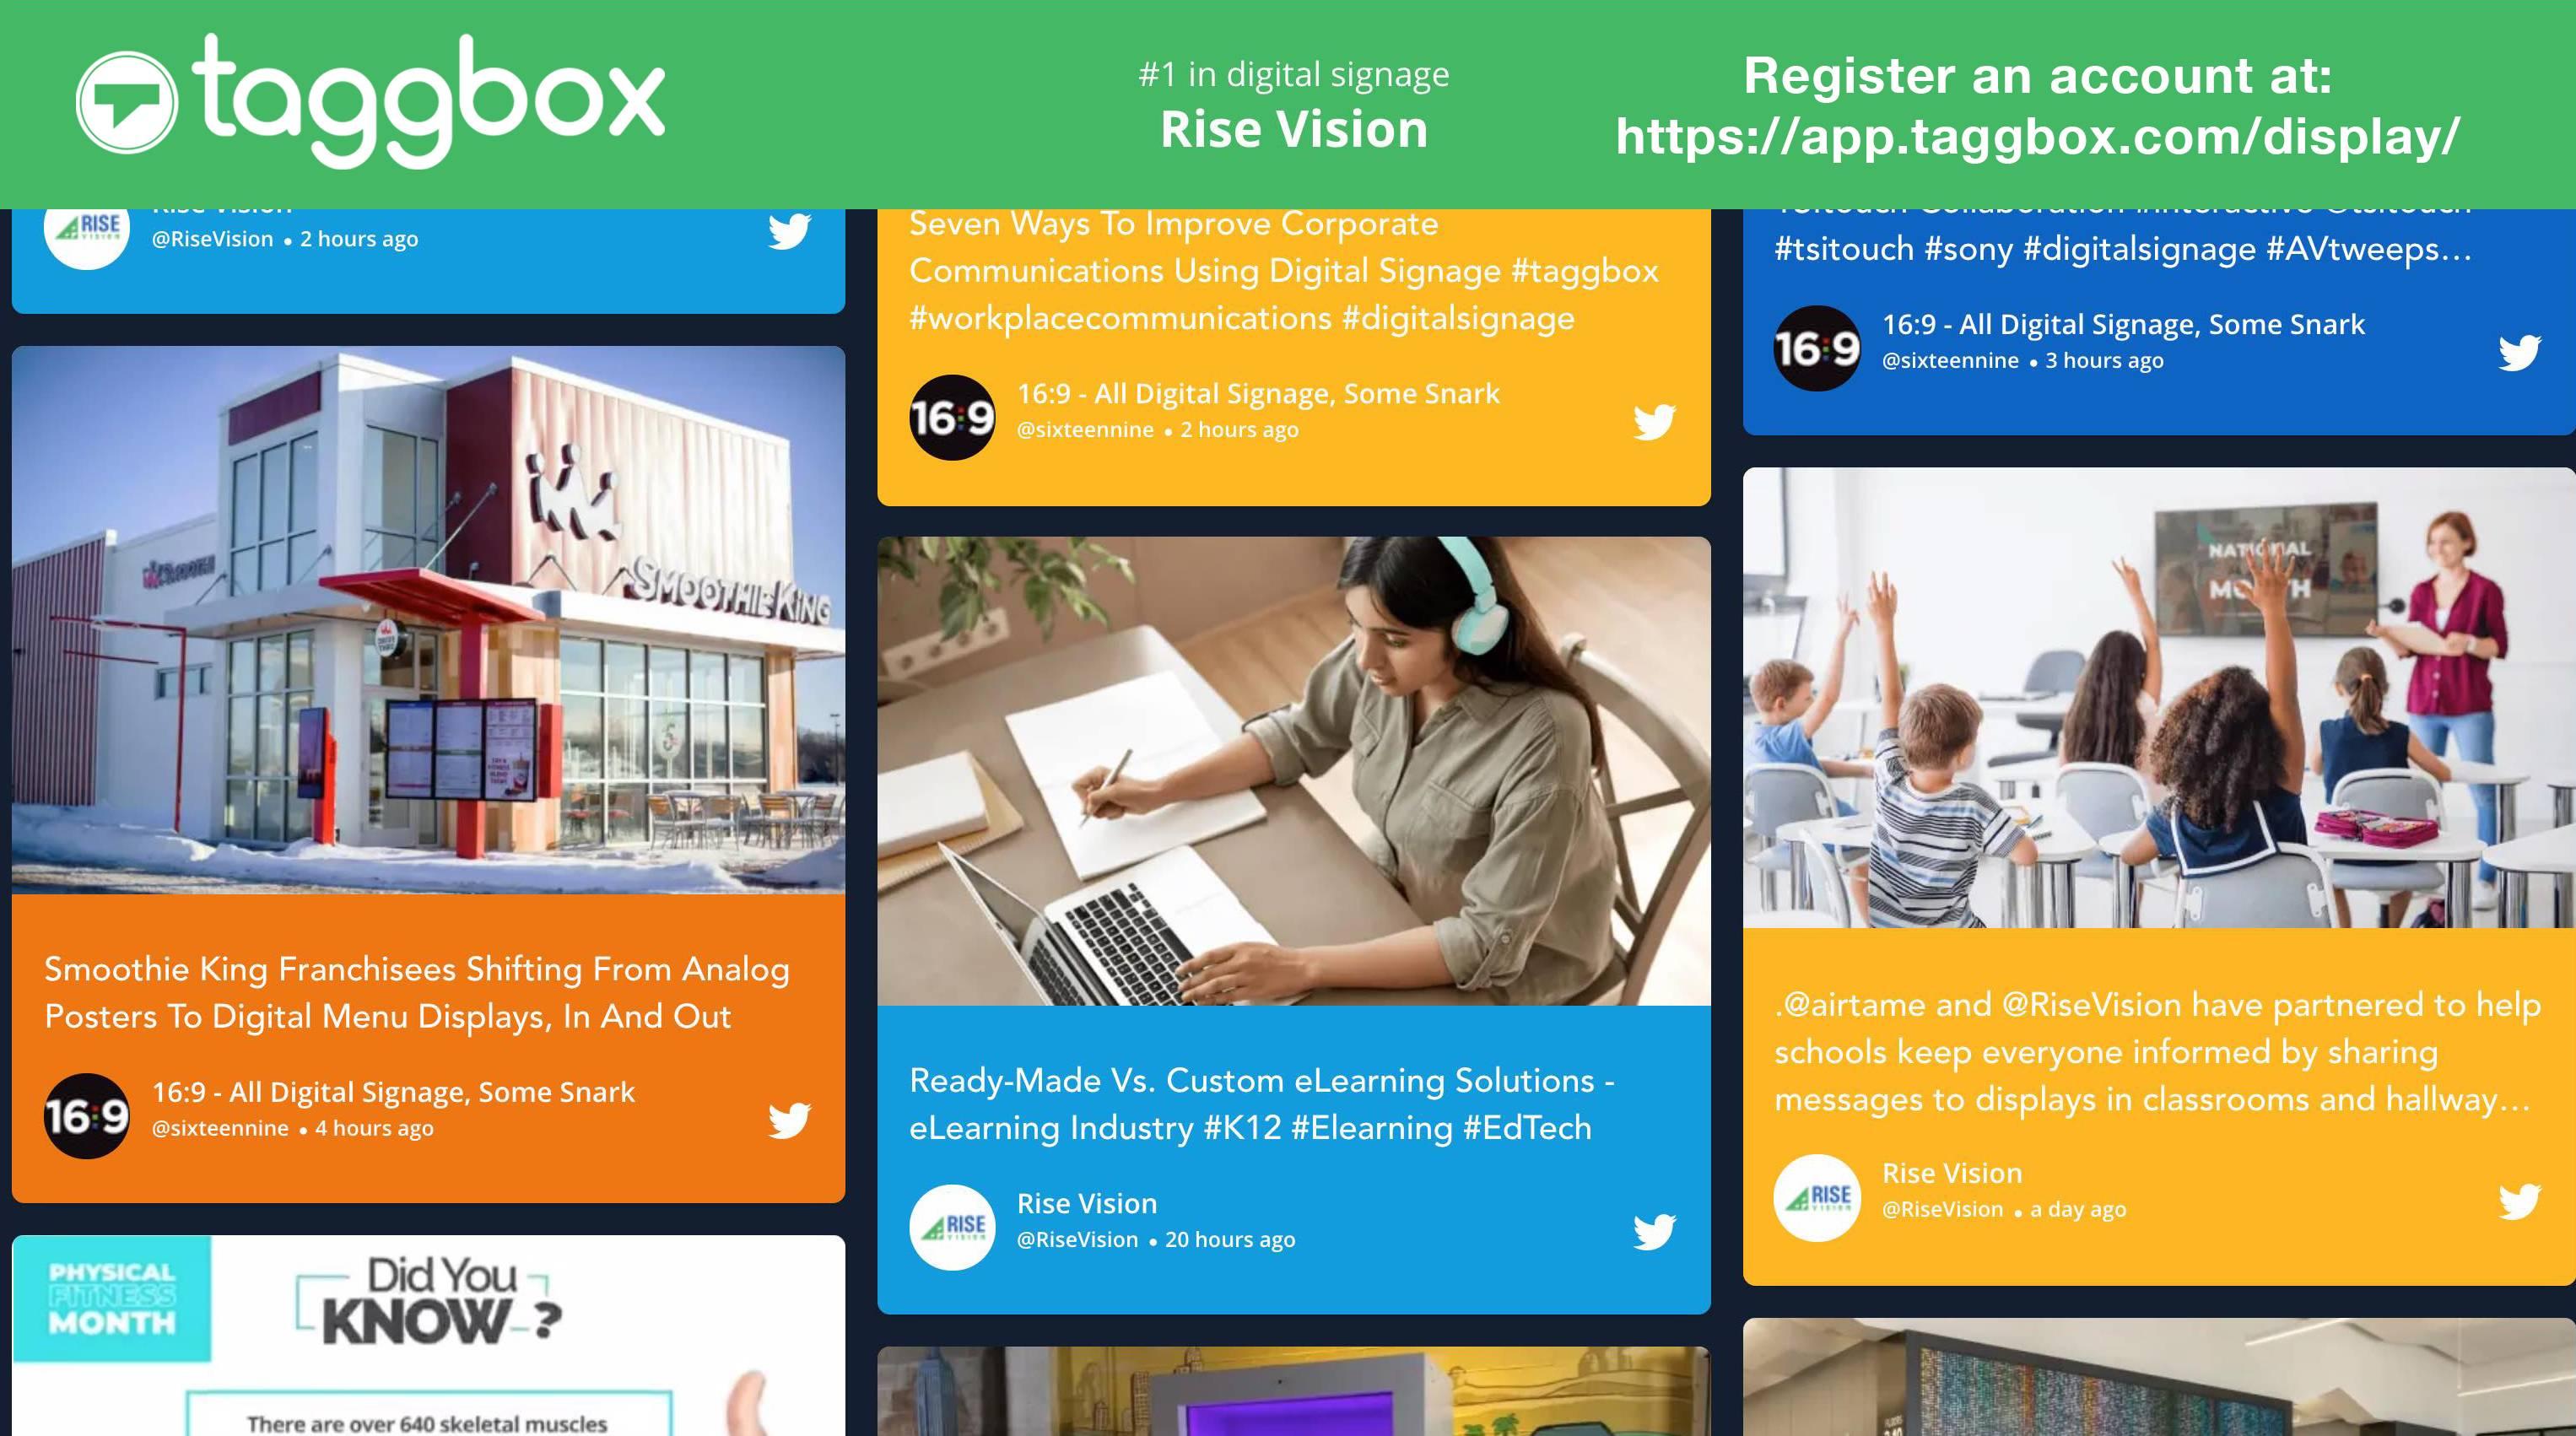Open the purple-screen kiosk photo at bottom center
This screenshot has height=1436, width=2576.
tap(1294, 1391)
